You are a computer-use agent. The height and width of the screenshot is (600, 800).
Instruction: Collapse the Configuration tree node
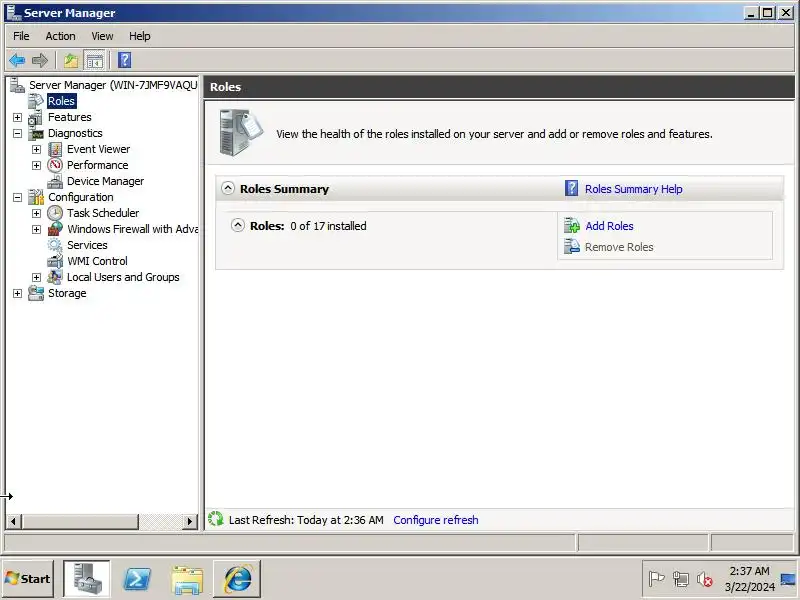point(17,197)
